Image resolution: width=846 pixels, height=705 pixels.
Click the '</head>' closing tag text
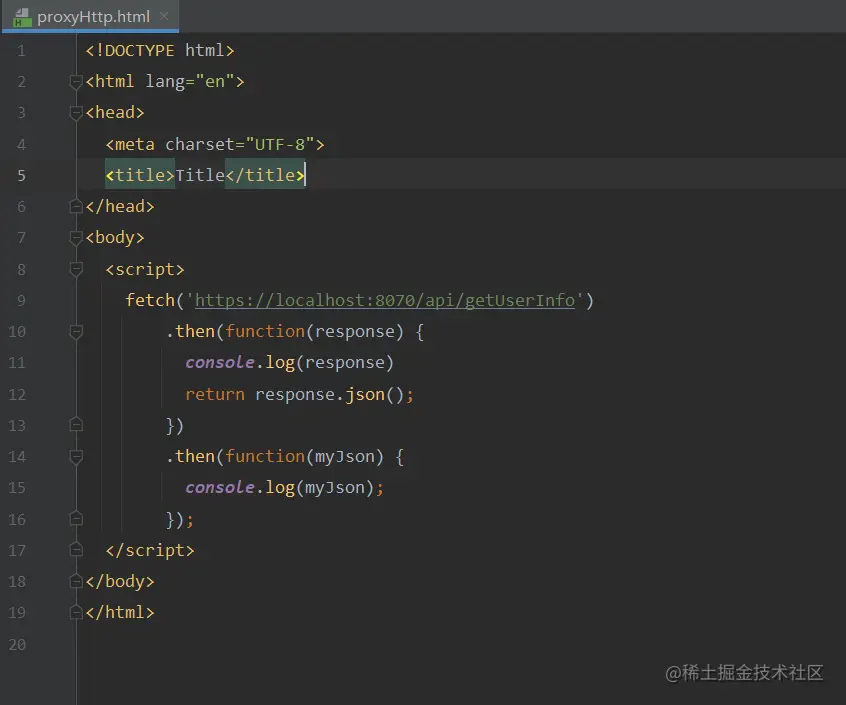pyautogui.click(x=120, y=206)
